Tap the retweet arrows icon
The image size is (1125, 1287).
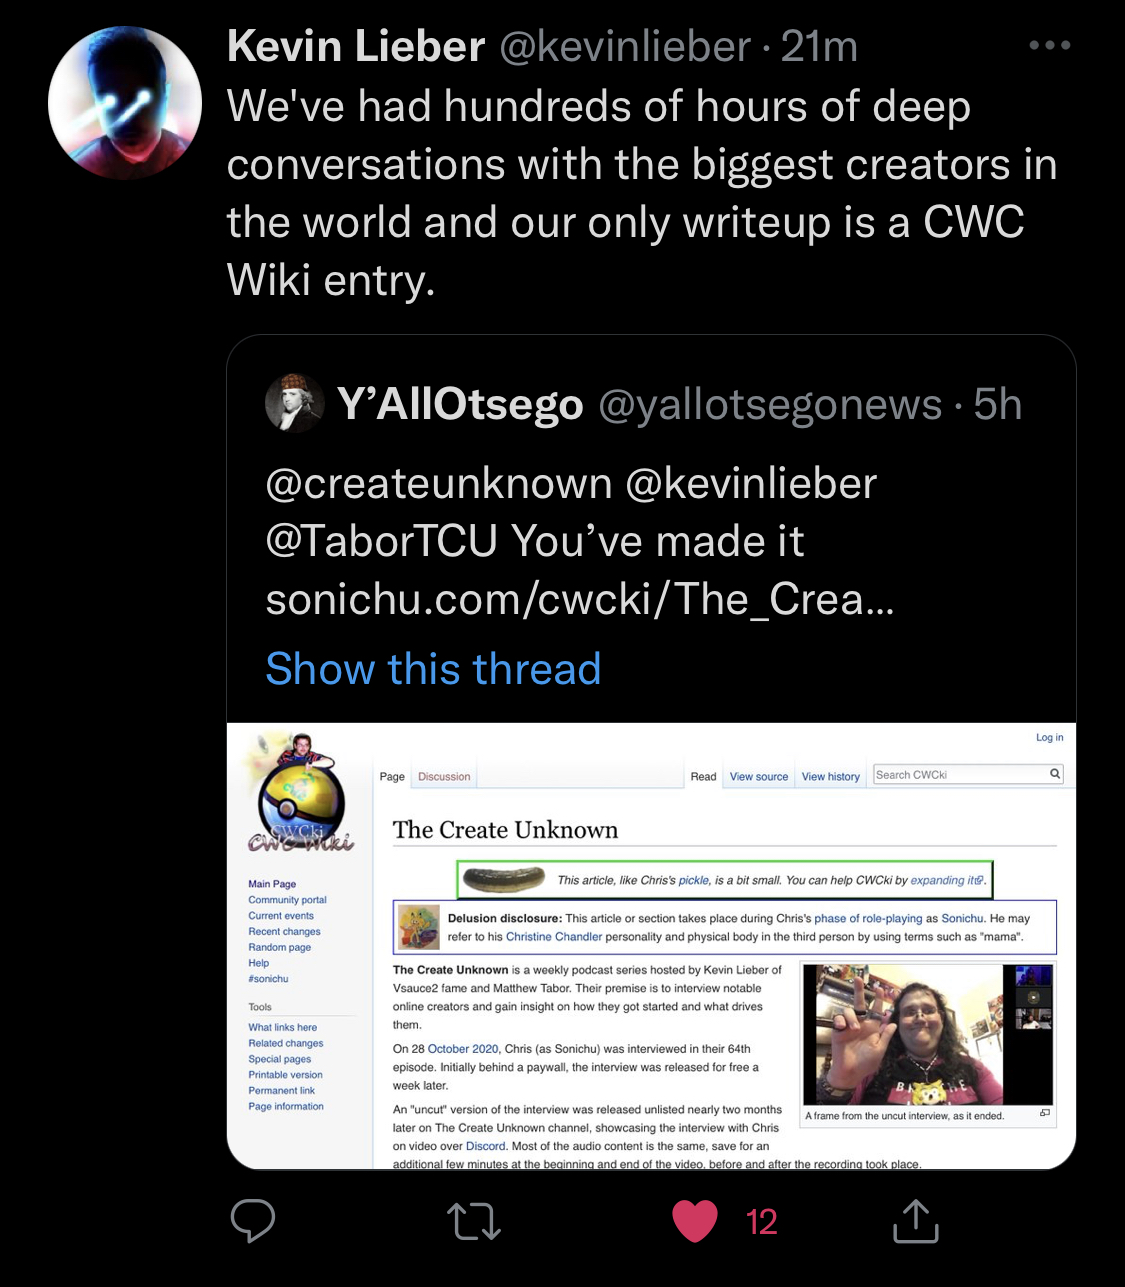pyautogui.click(x=474, y=1221)
